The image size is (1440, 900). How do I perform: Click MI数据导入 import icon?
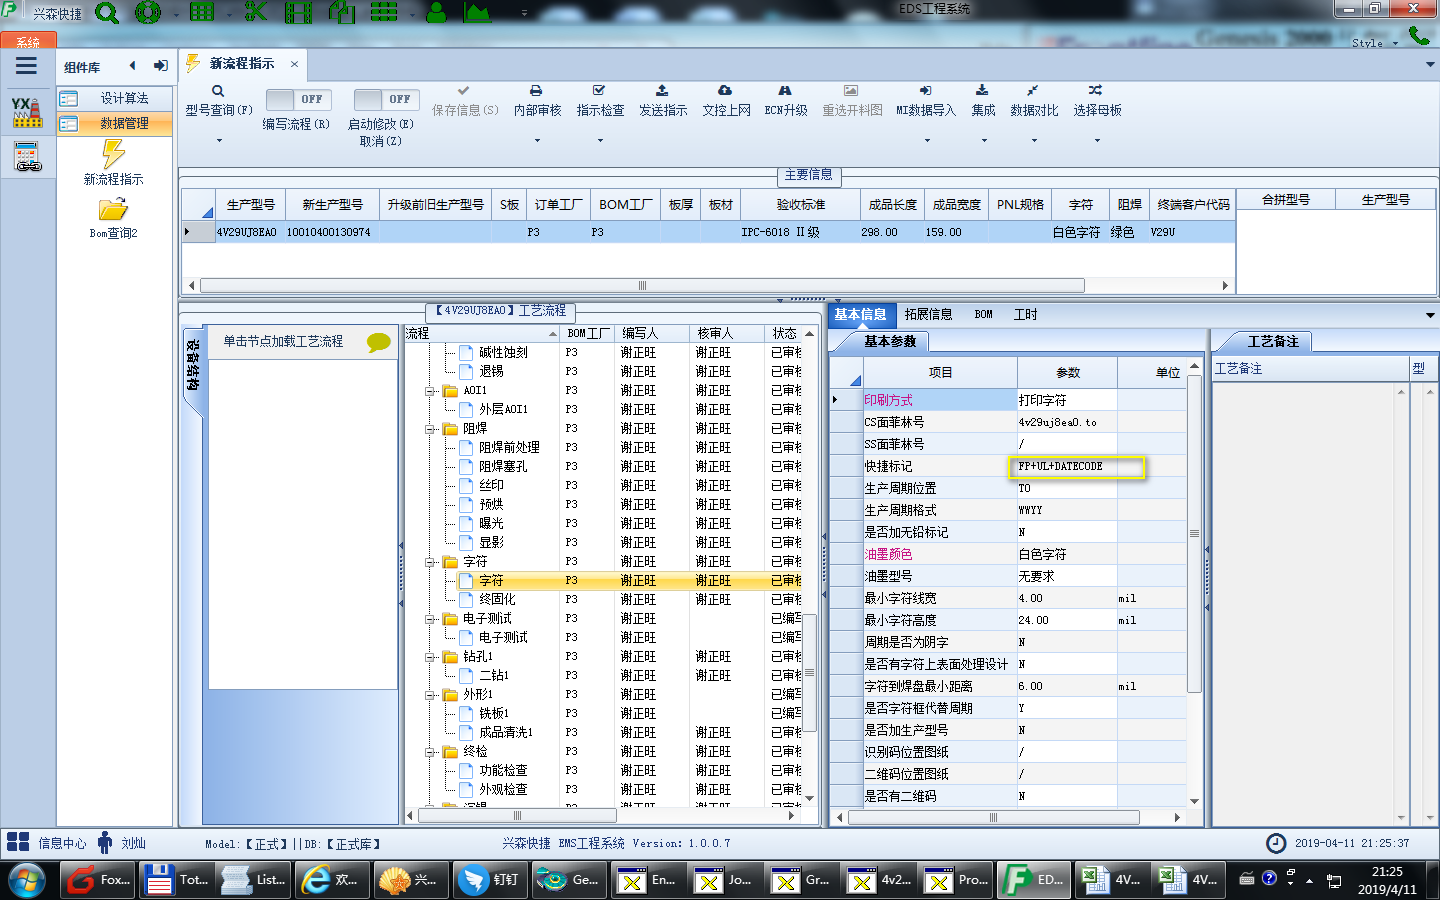click(x=925, y=90)
